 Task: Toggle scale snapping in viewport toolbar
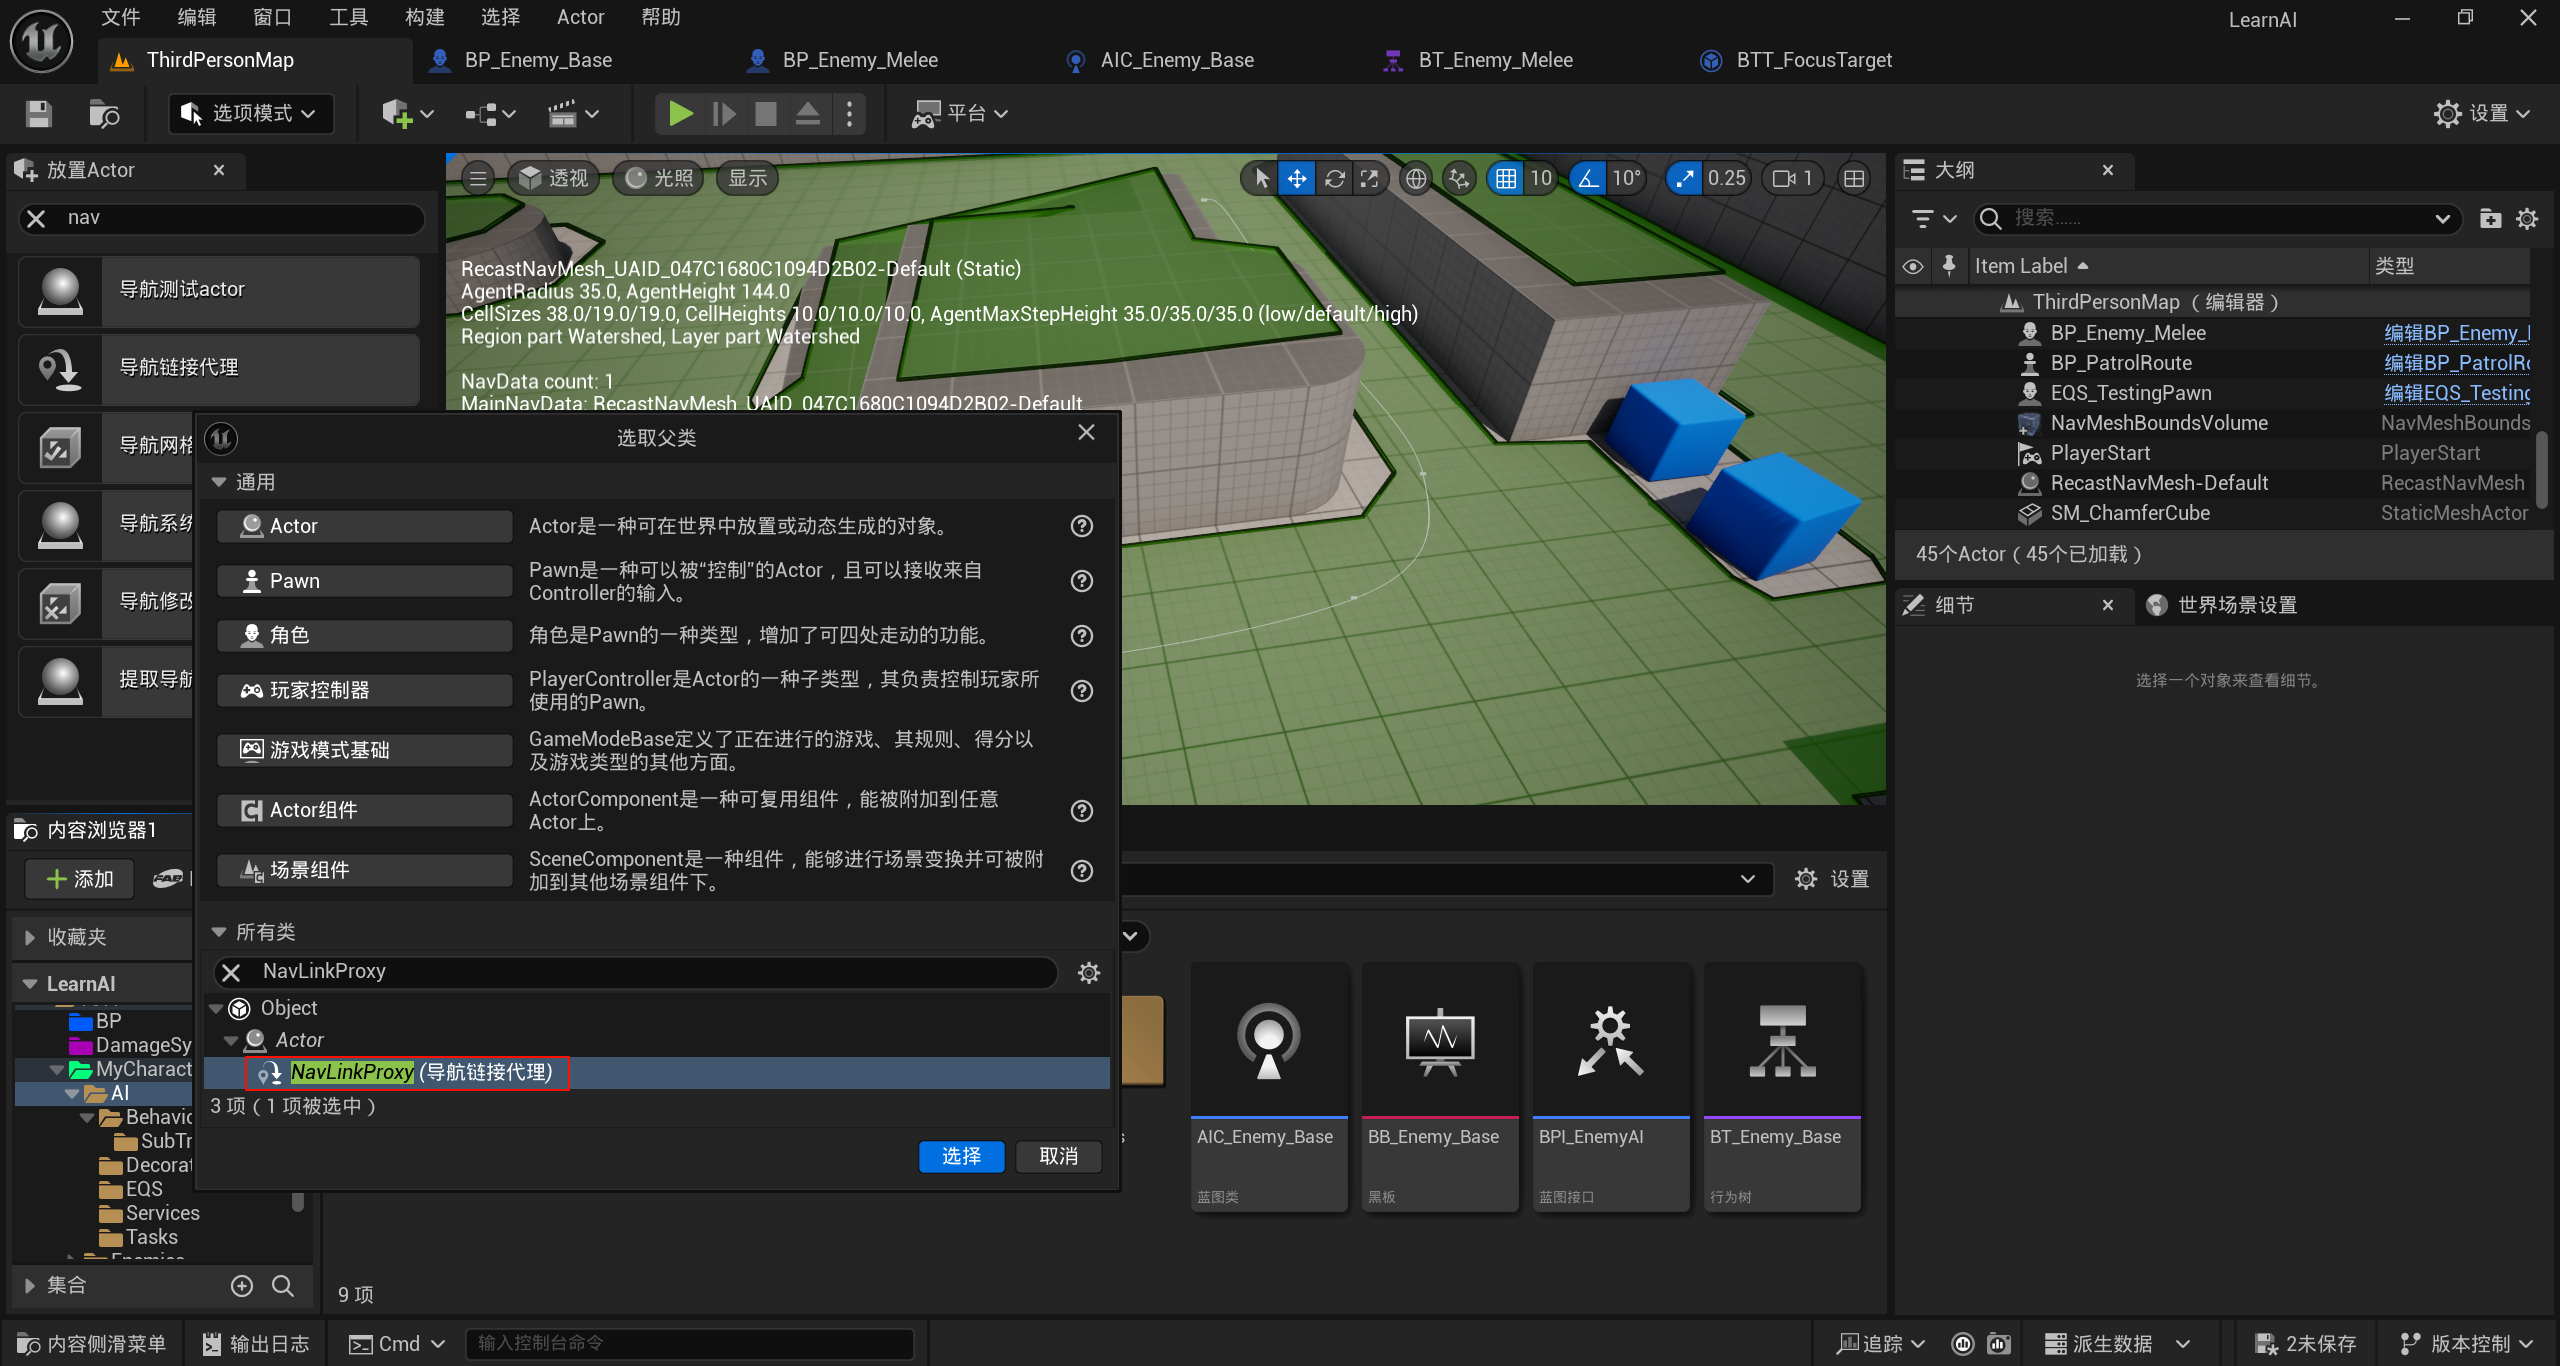tap(1685, 178)
